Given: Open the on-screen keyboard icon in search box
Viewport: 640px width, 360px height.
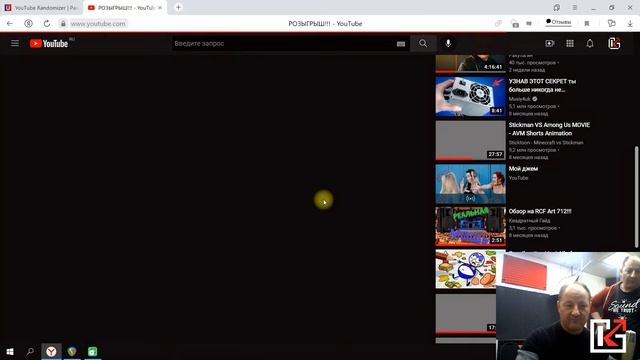Looking at the screenshot, I should tap(401, 44).
